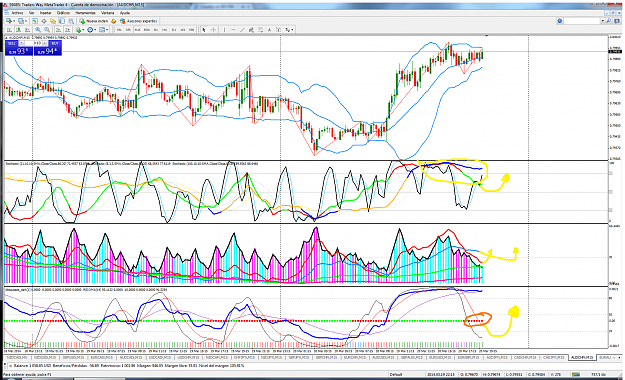This screenshot has height=380, width=625.
Task: Open the search box dropdown arrow
Action: (603, 21)
